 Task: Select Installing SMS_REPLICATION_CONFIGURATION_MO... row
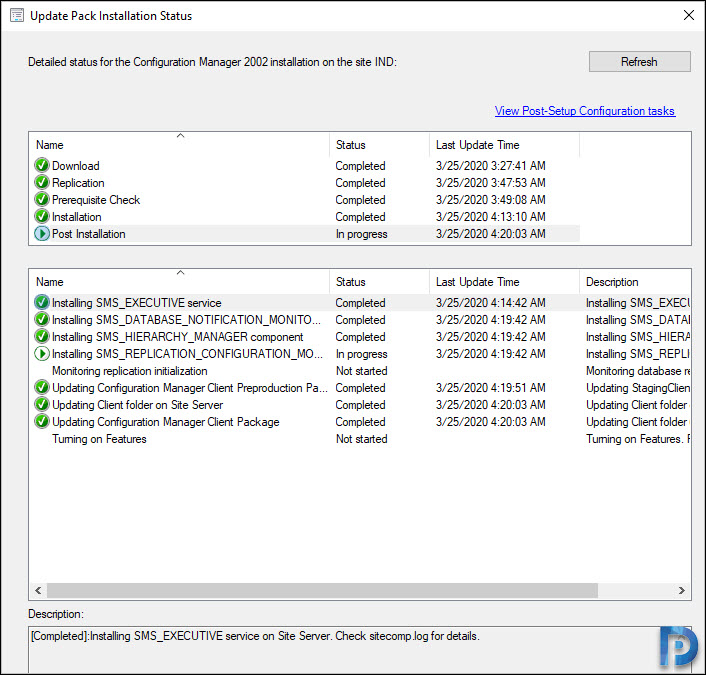360,354
